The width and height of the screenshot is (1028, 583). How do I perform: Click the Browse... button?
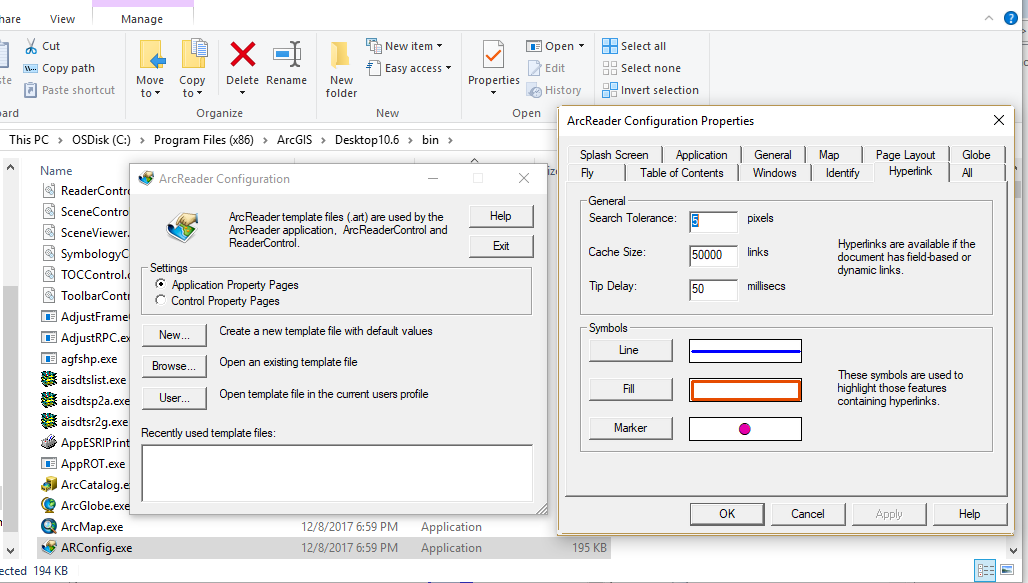174,366
